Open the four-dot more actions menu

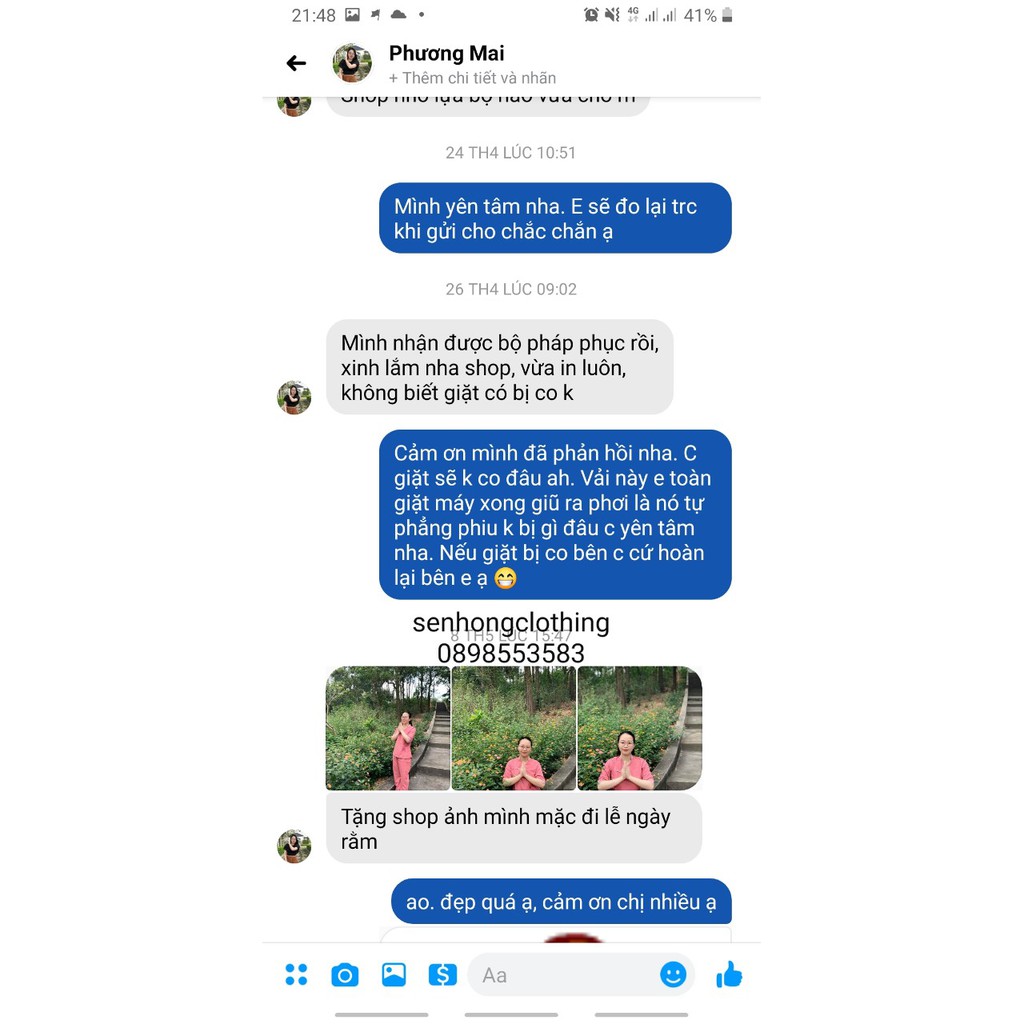click(x=296, y=974)
